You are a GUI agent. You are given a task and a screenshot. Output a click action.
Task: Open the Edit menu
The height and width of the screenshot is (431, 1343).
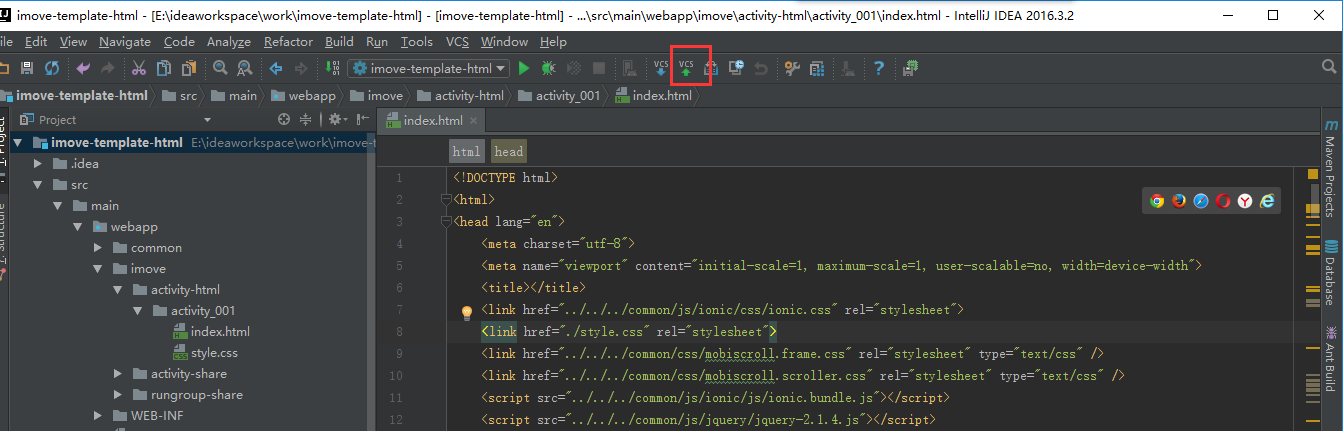(x=36, y=41)
